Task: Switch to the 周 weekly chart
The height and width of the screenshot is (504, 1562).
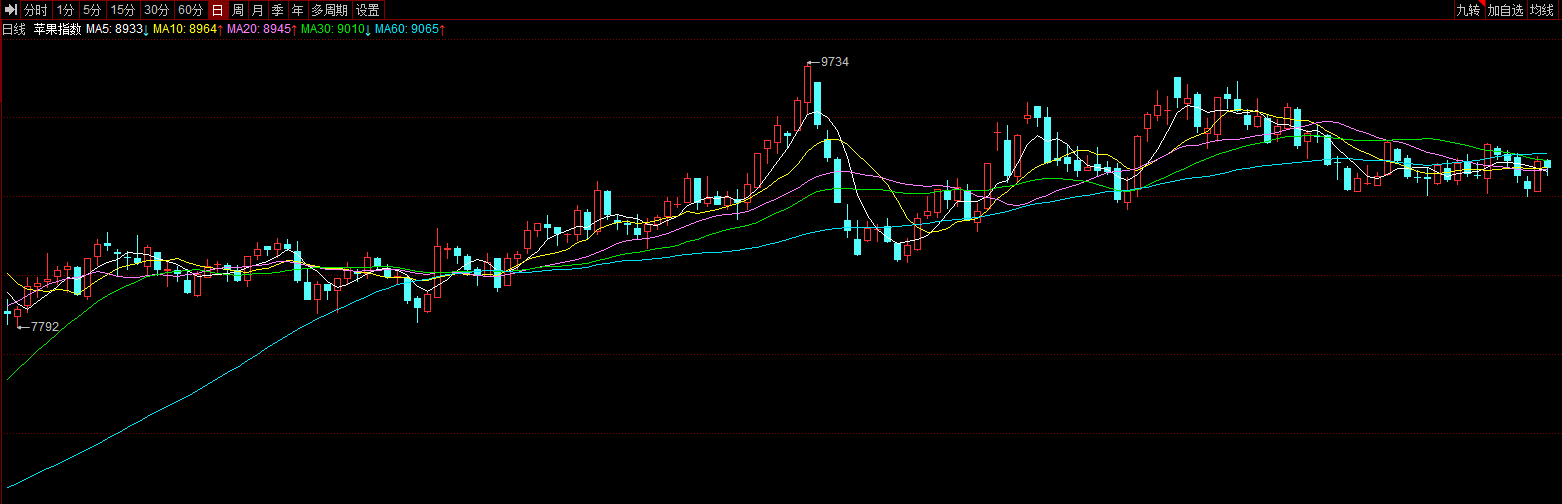Action: click(238, 10)
